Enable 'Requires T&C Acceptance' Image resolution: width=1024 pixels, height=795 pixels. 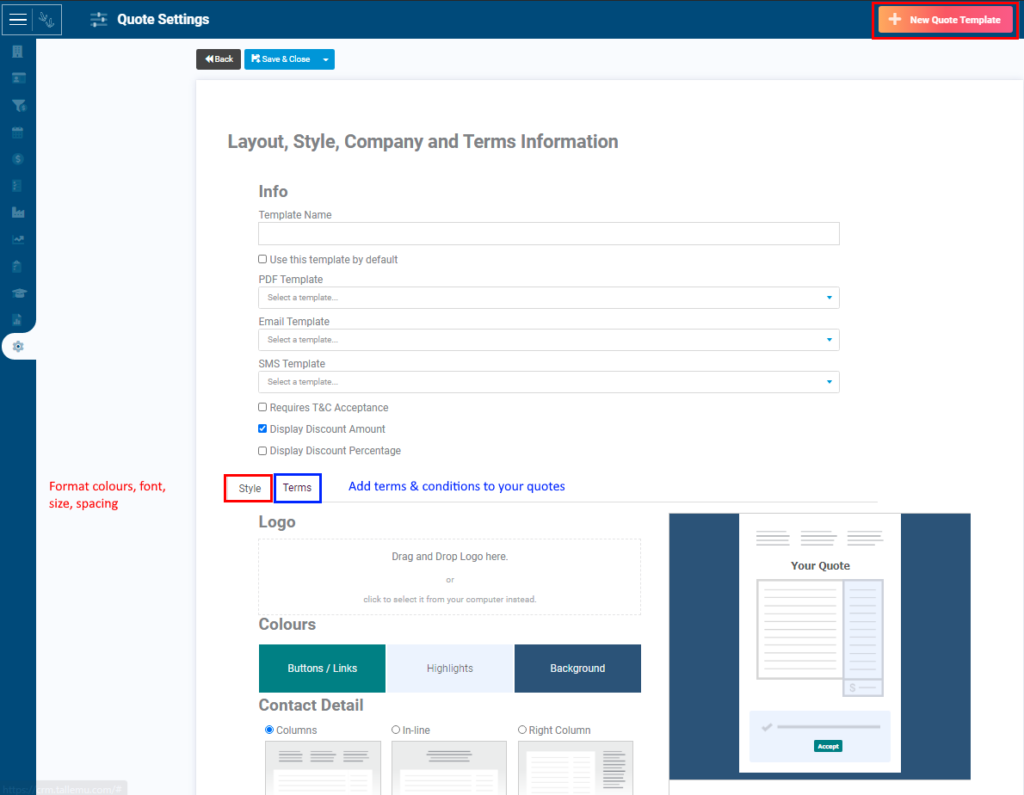(x=262, y=407)
